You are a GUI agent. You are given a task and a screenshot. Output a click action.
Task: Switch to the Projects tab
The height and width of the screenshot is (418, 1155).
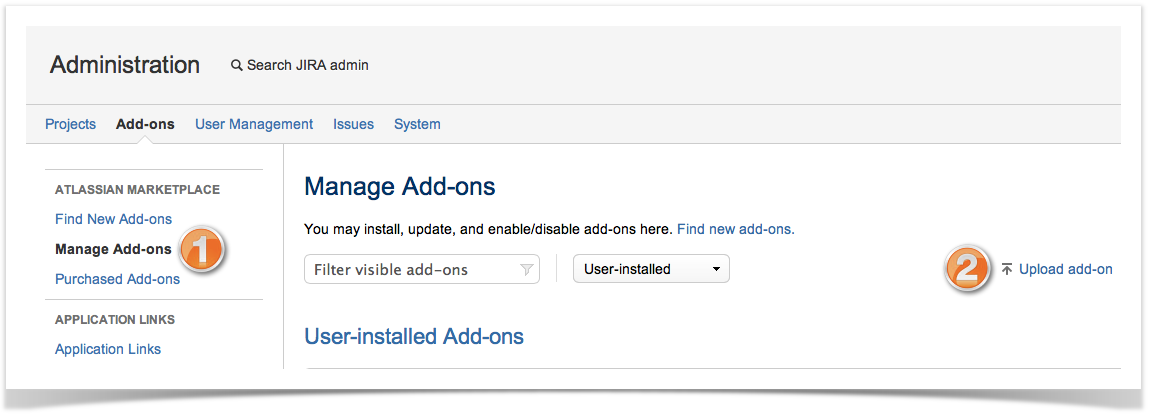pos(70,124)
